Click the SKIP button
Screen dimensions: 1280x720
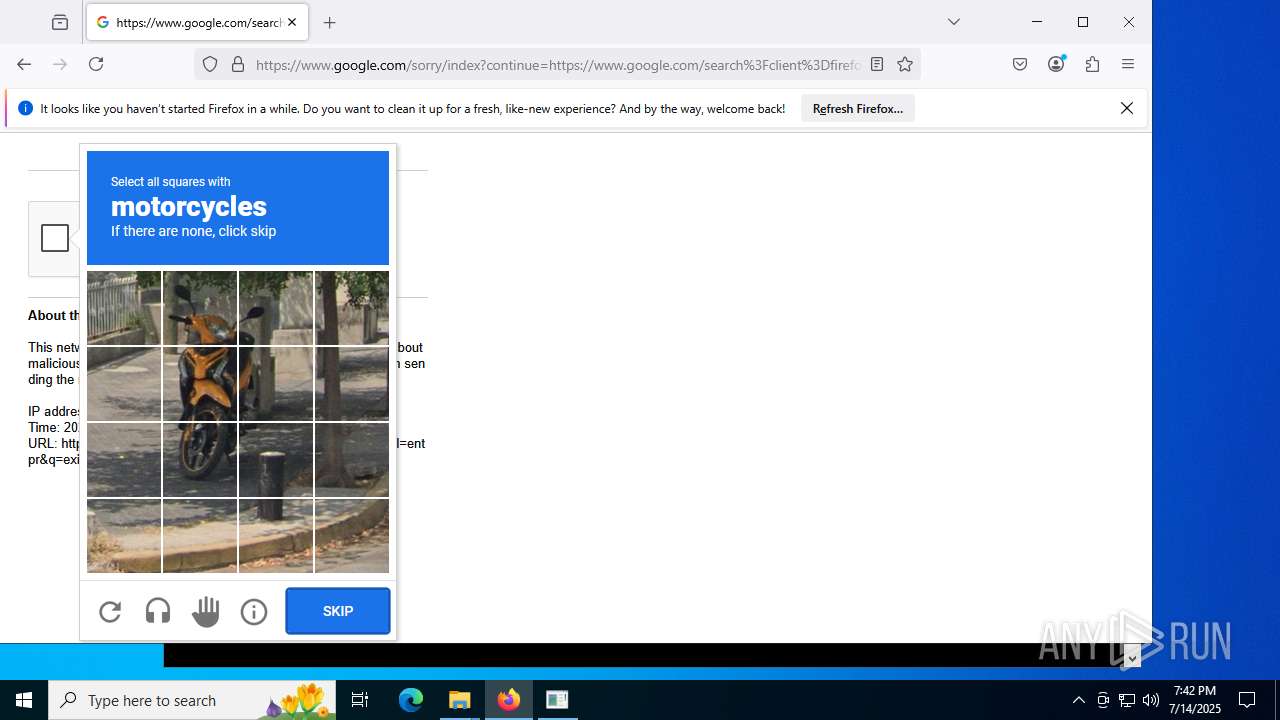(338, 611)
